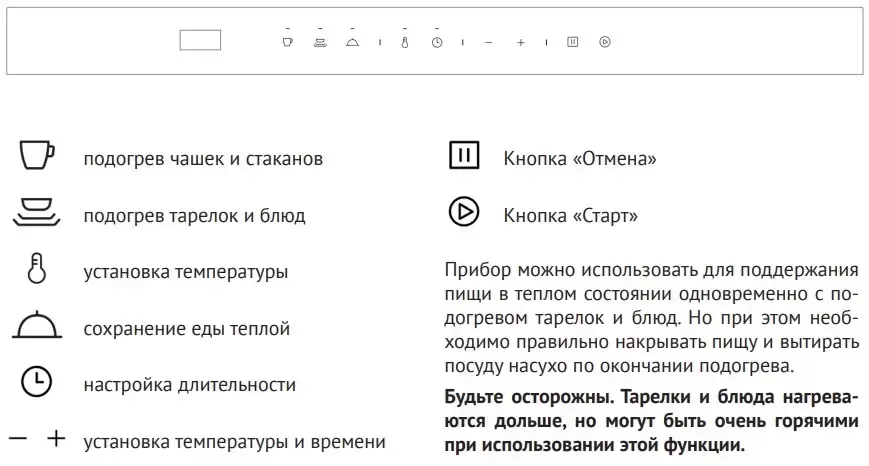Click the large cloche icon in the legend
The width and height of the screenshot is (869, 466).
tap(36, 326)
